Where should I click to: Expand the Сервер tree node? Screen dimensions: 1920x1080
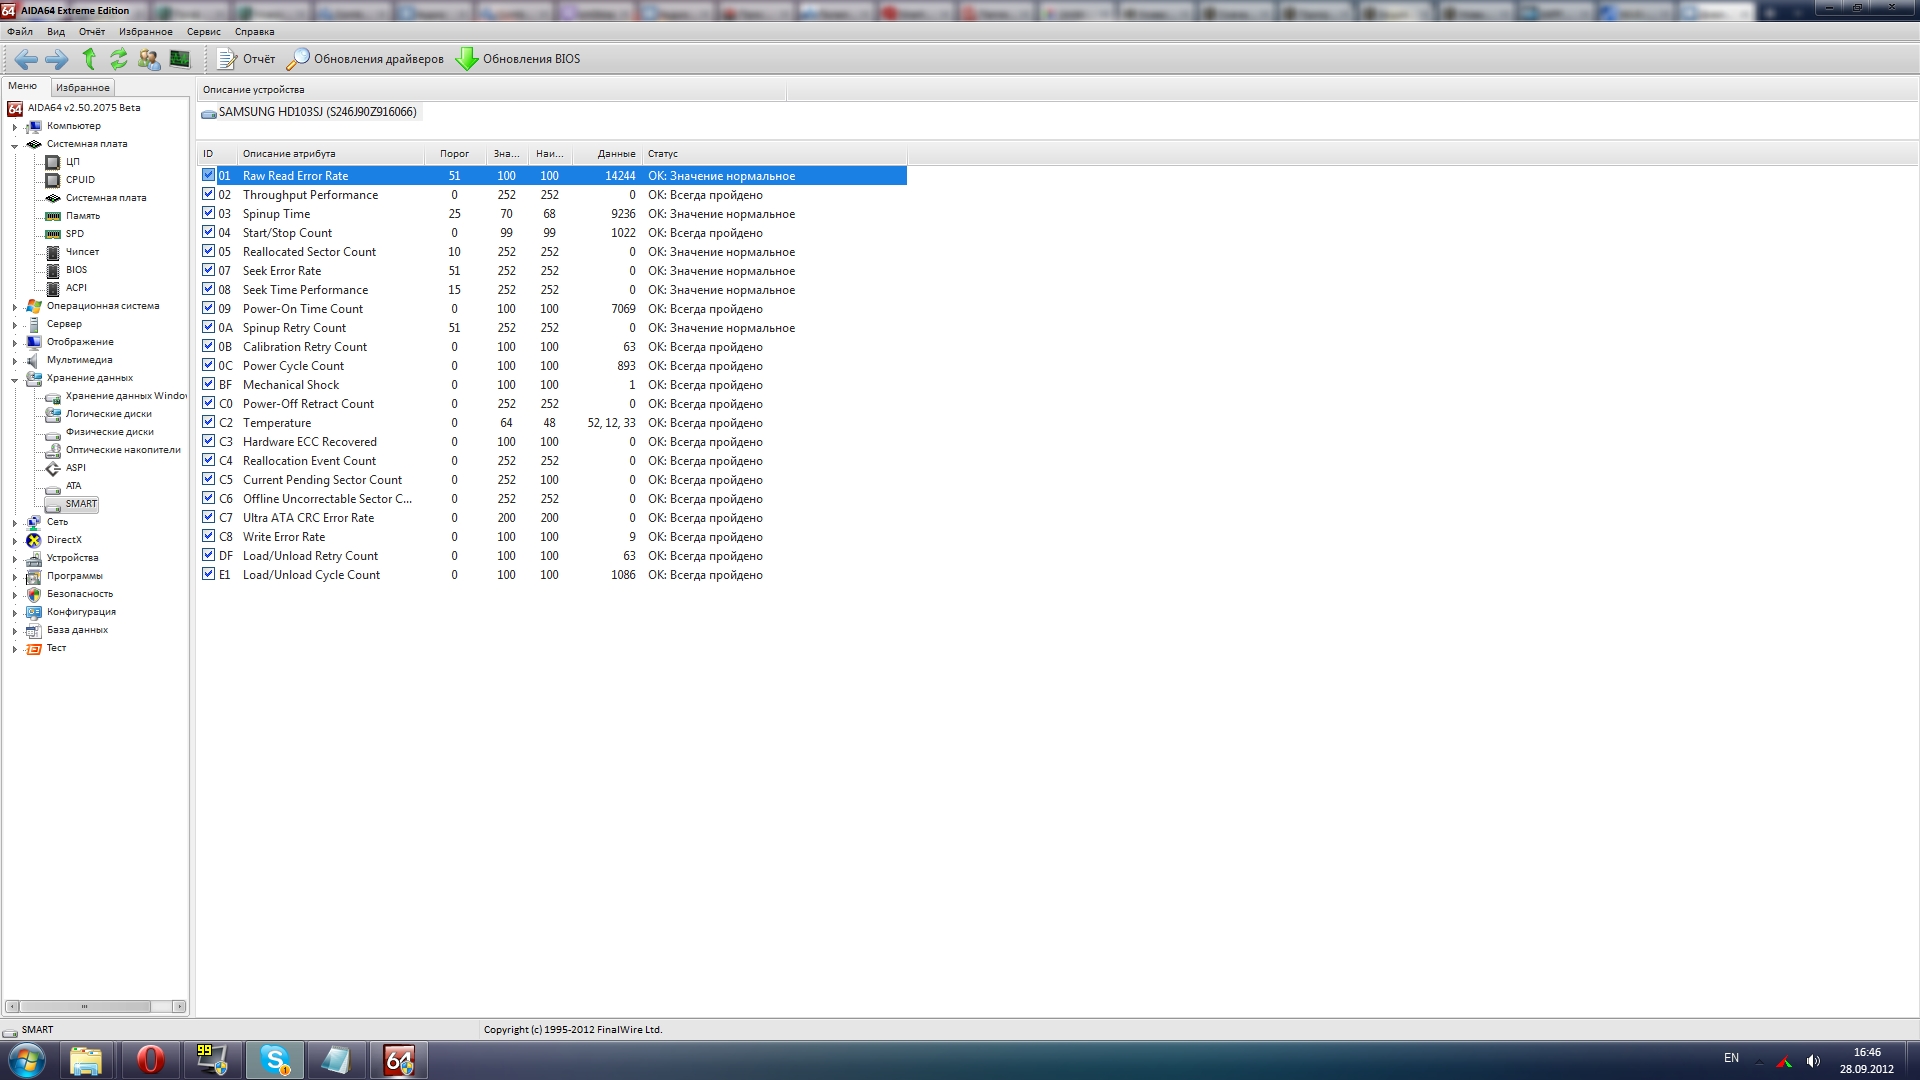coord(14,325)
